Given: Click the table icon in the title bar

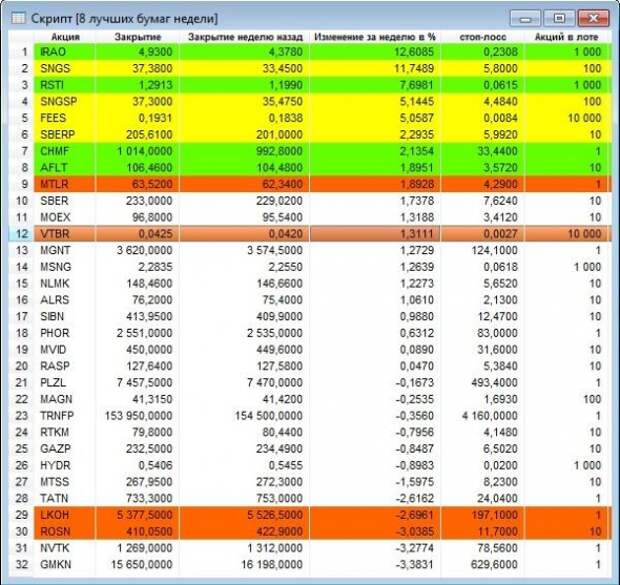Looking at the screenshot, I should click(18, 18).
